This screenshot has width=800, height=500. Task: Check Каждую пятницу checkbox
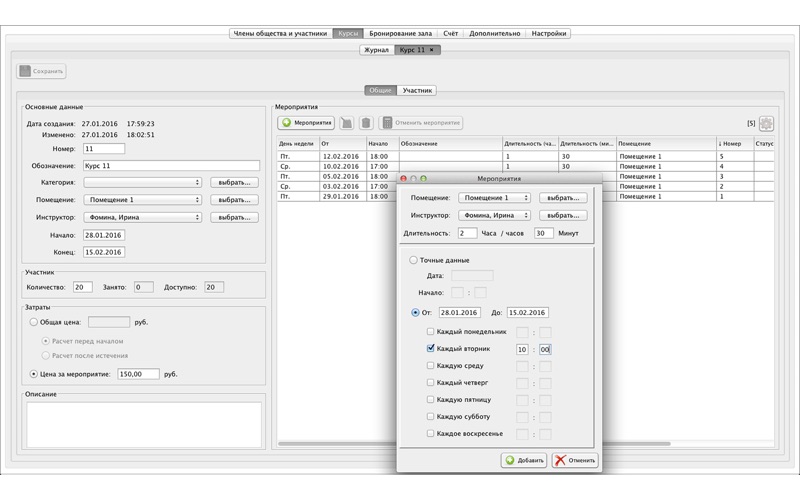pyautogui.click(x=430, y=399)
